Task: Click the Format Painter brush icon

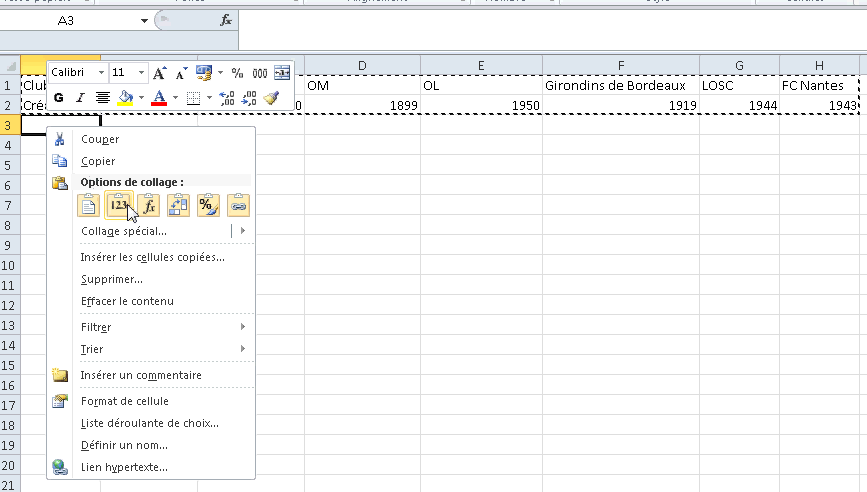Action: (x=271, y=98)
